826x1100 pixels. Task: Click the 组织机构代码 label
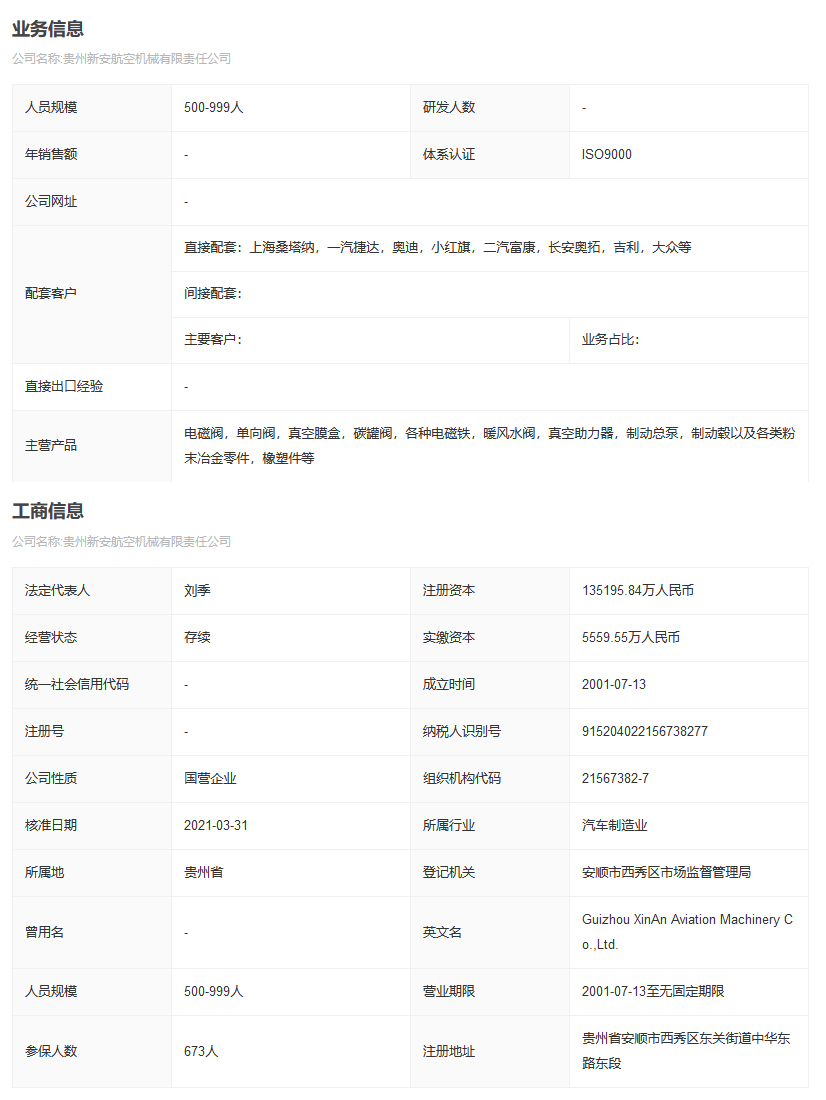coord(461,779)
